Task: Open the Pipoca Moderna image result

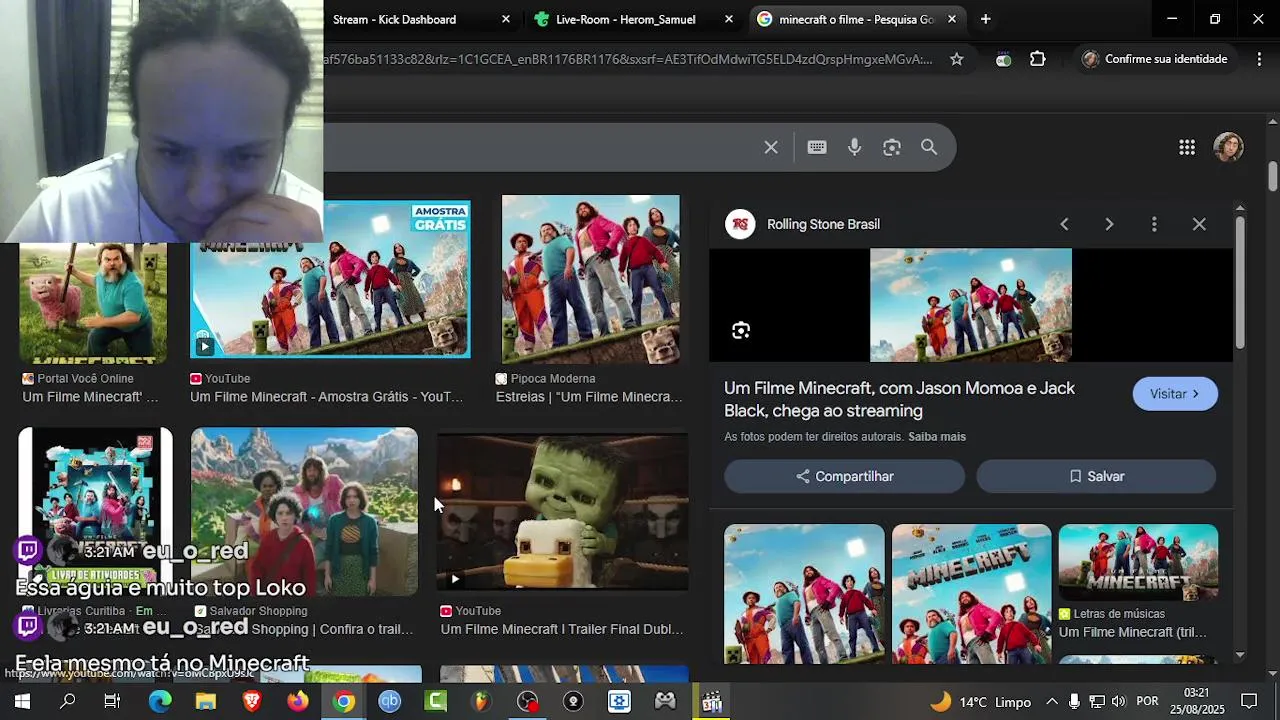Action: point(590,279)
